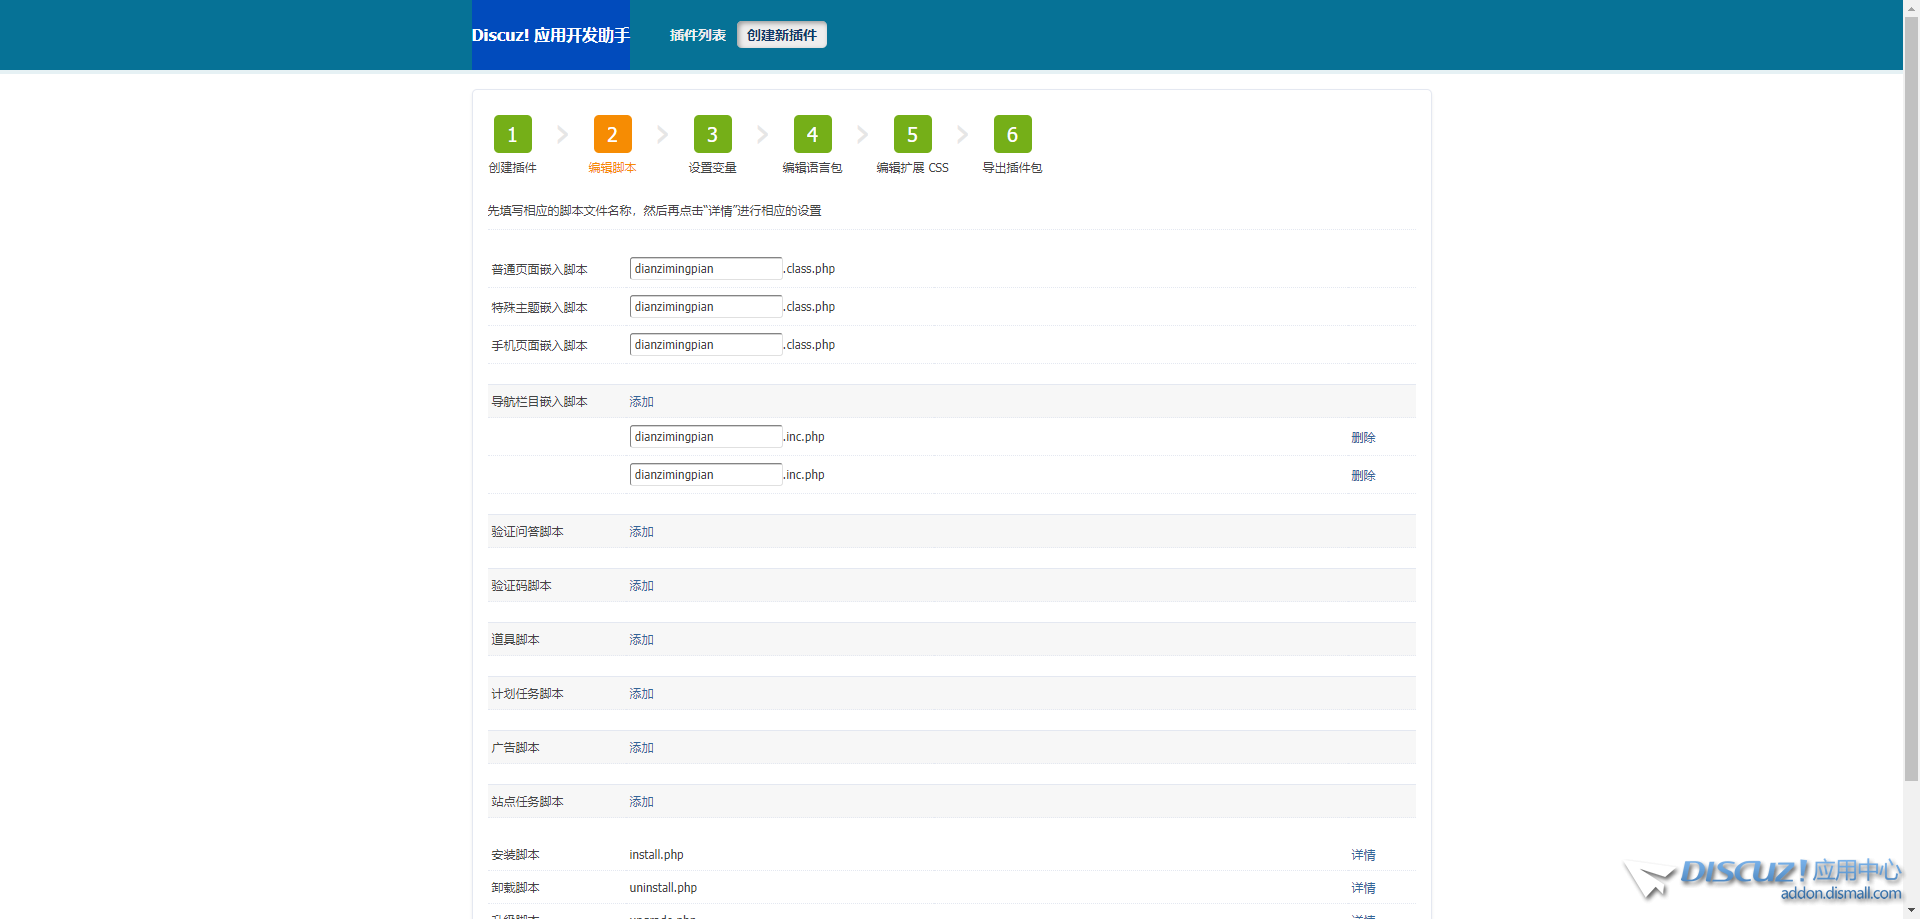Open 详情 for install.php 安装脚本

pyautogui.click(x=1363, y=855)
